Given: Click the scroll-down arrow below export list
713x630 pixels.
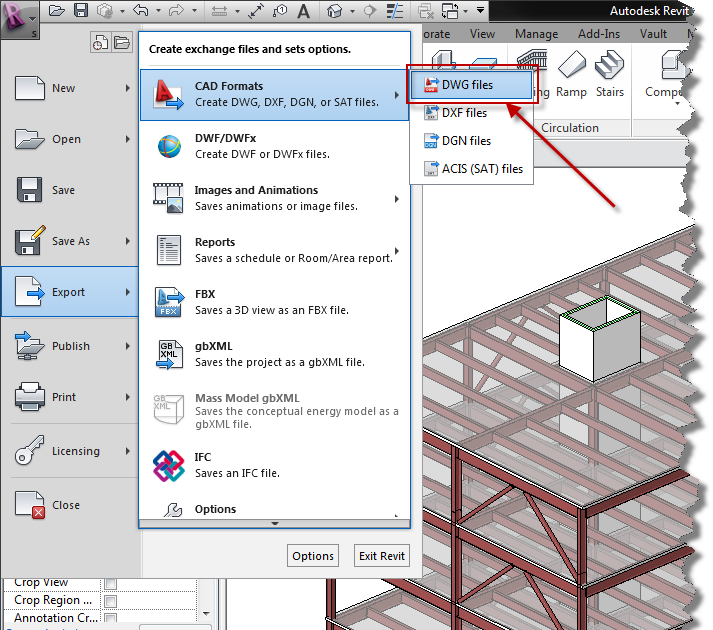Looking at the screenshot, I should 275,524.
